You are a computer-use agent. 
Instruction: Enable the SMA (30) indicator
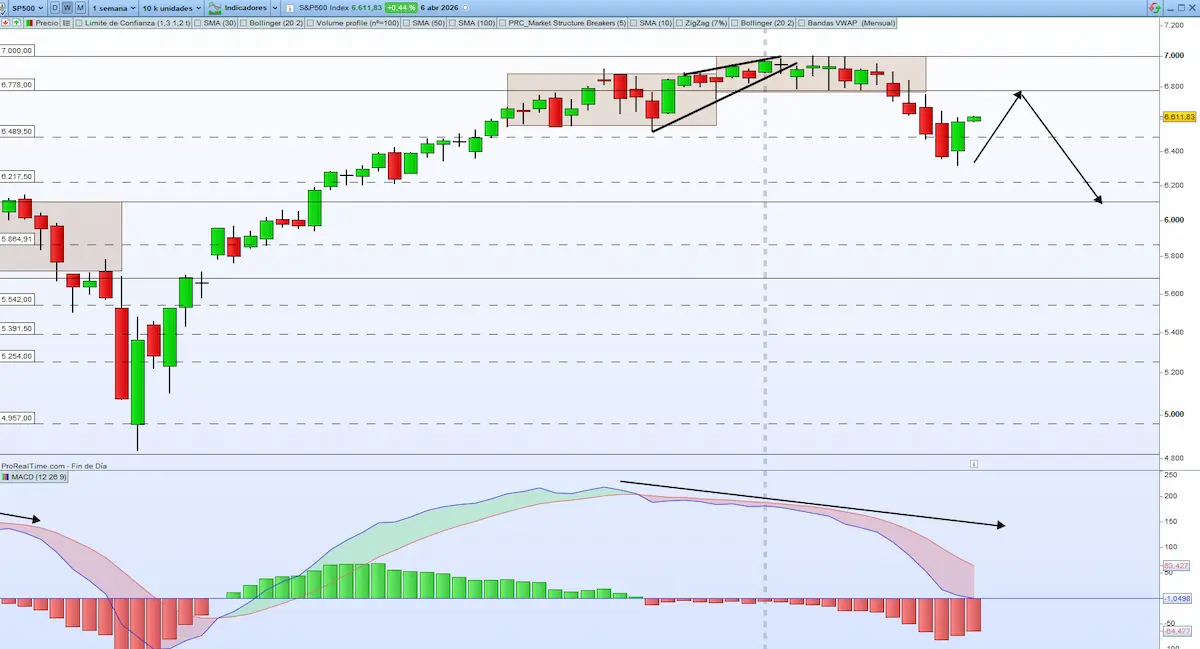point(197,21)
